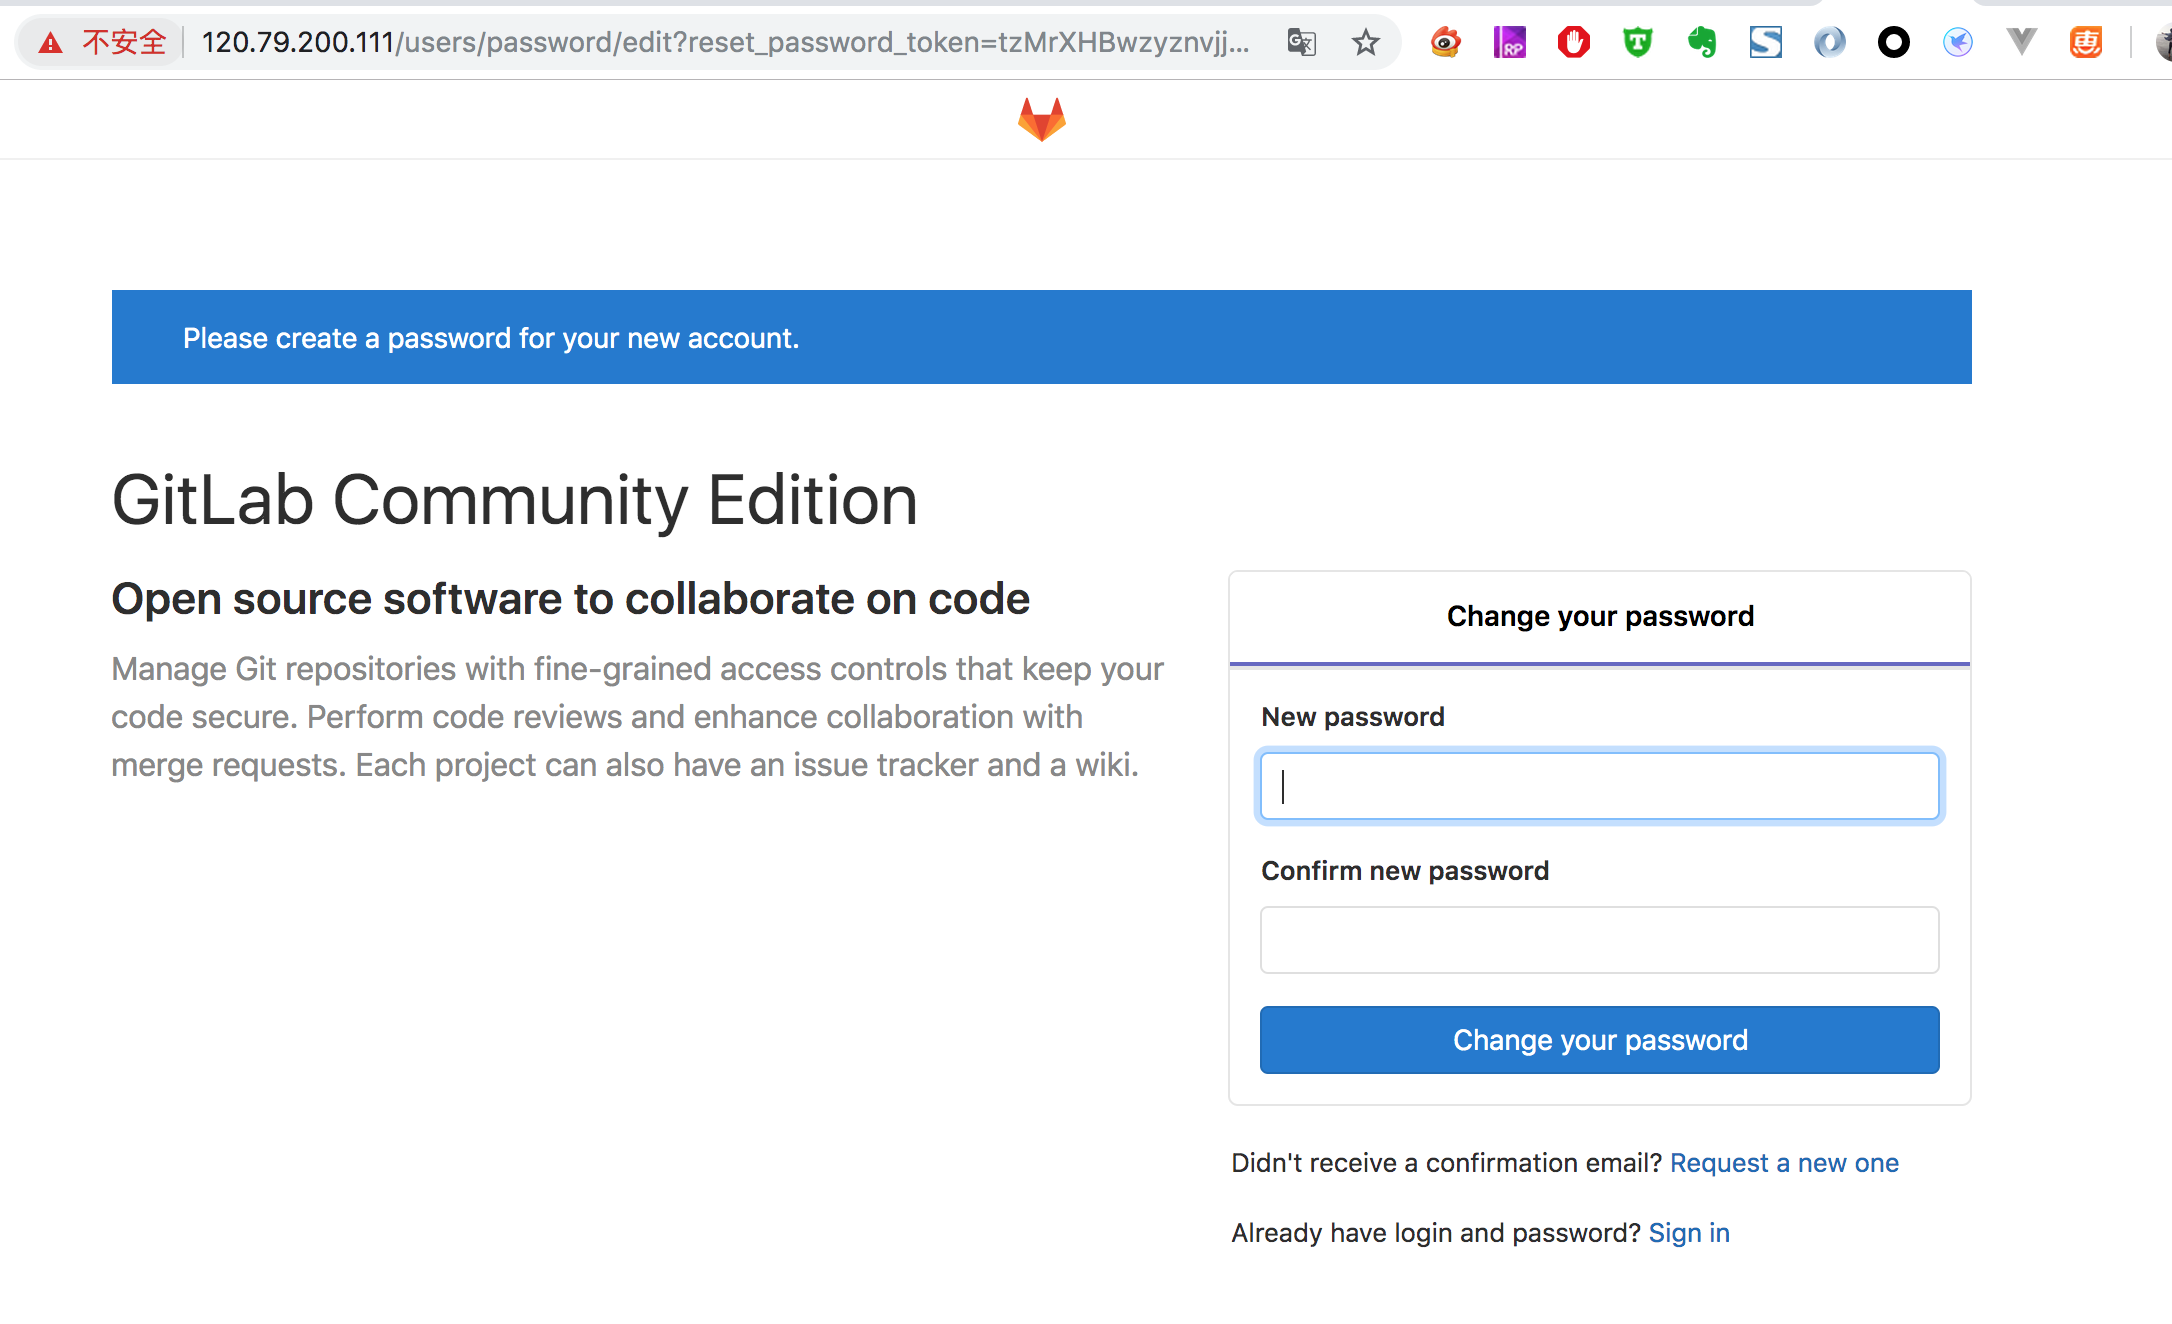Viewport: 2172px width, 1324px height.
Task: Open the Axure RP extension icon
Action: 1509,42
